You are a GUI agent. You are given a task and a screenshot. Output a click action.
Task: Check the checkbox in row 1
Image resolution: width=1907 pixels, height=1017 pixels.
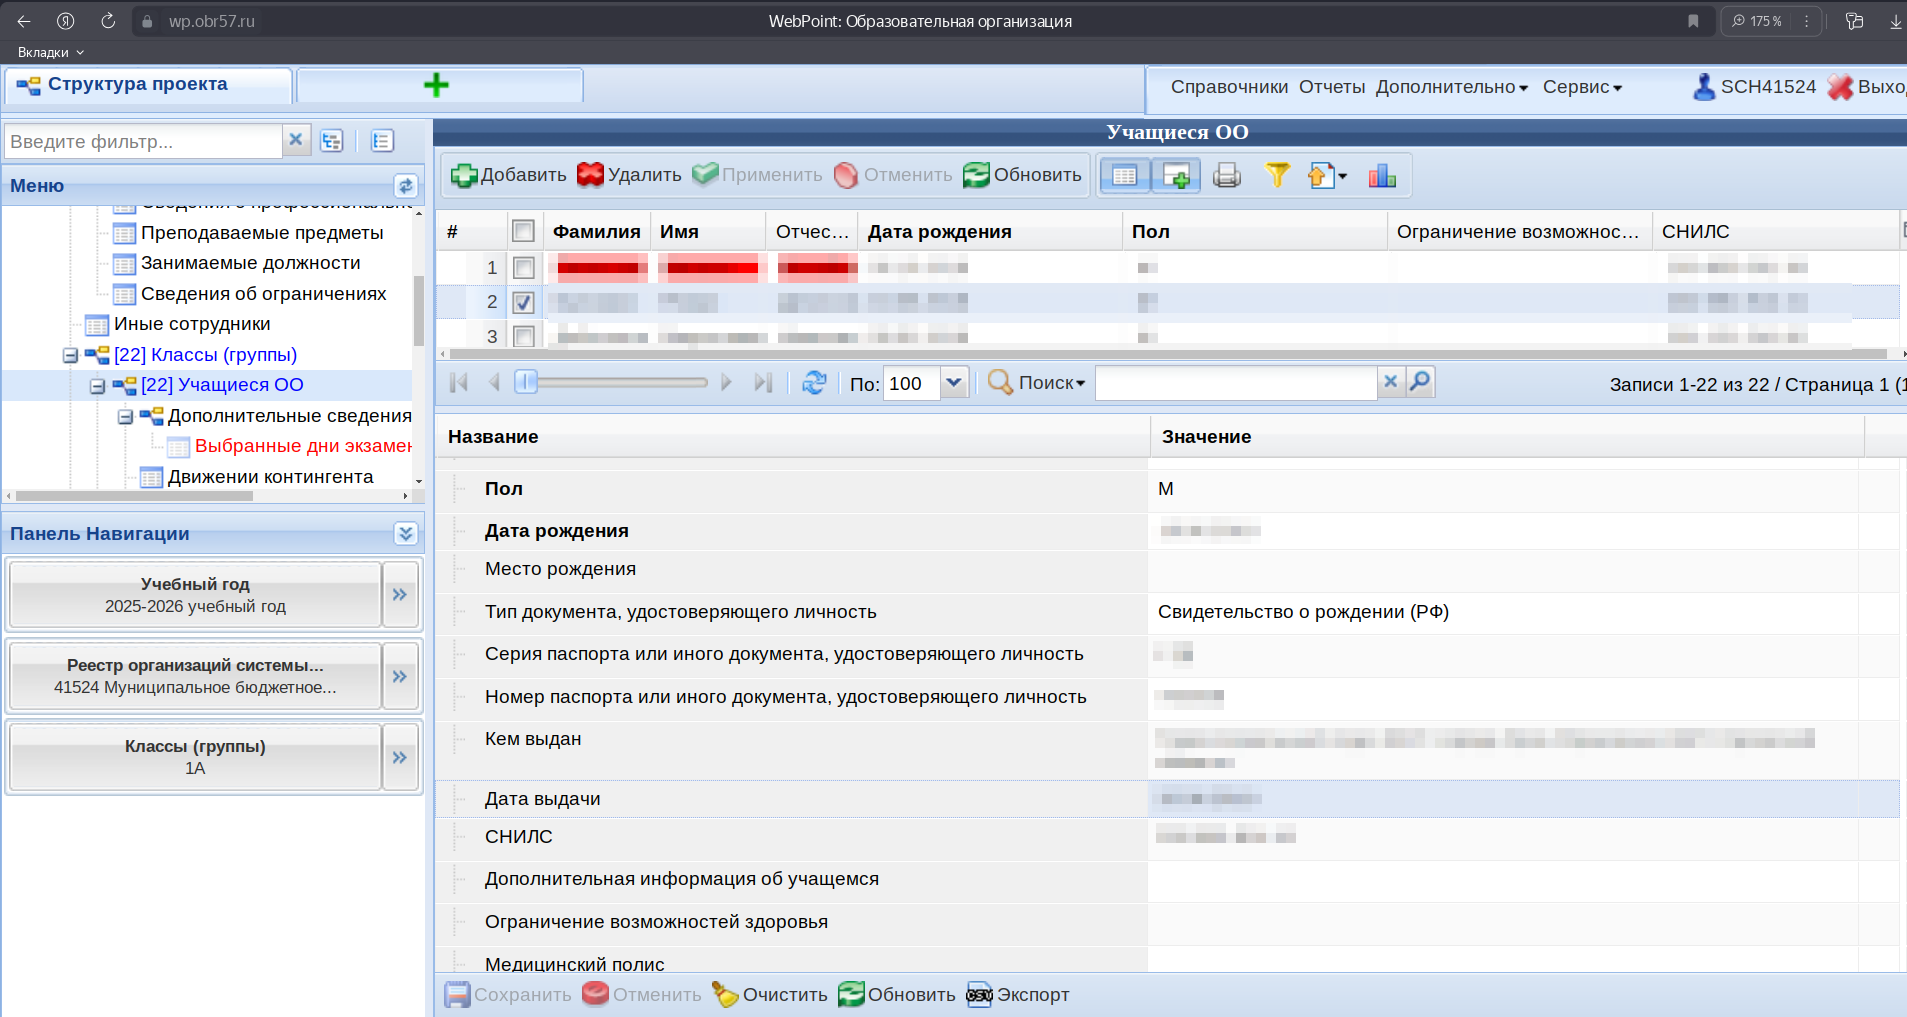coord(523,268)
